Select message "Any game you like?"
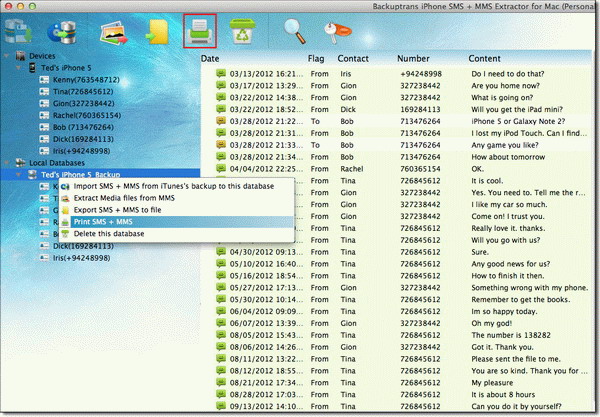Viewport: 600px width, 417px height. point(505,145)
